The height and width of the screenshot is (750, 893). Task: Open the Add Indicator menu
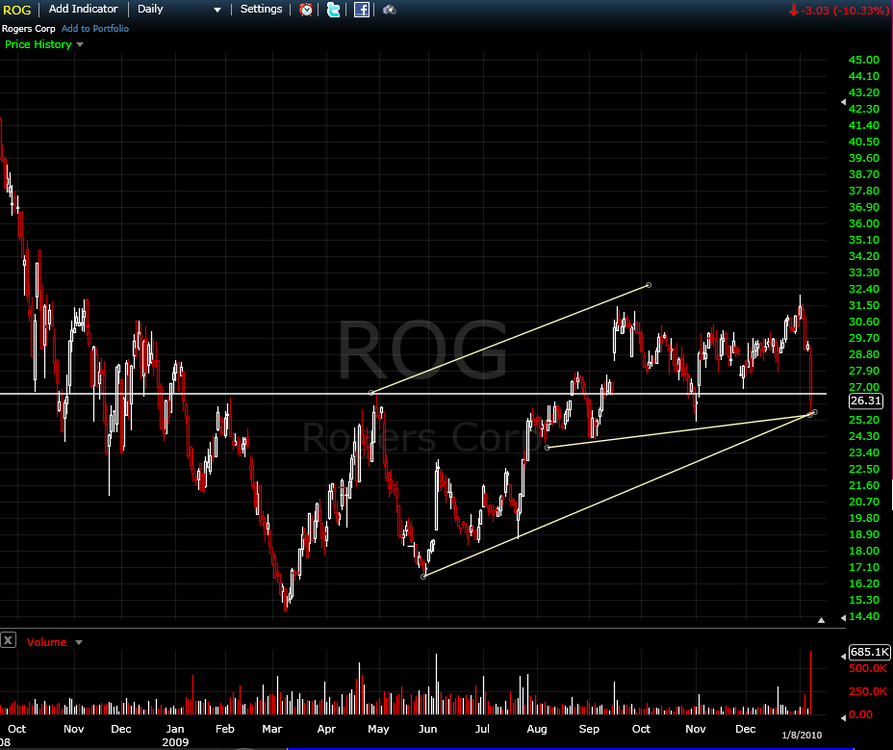(83, 9)
